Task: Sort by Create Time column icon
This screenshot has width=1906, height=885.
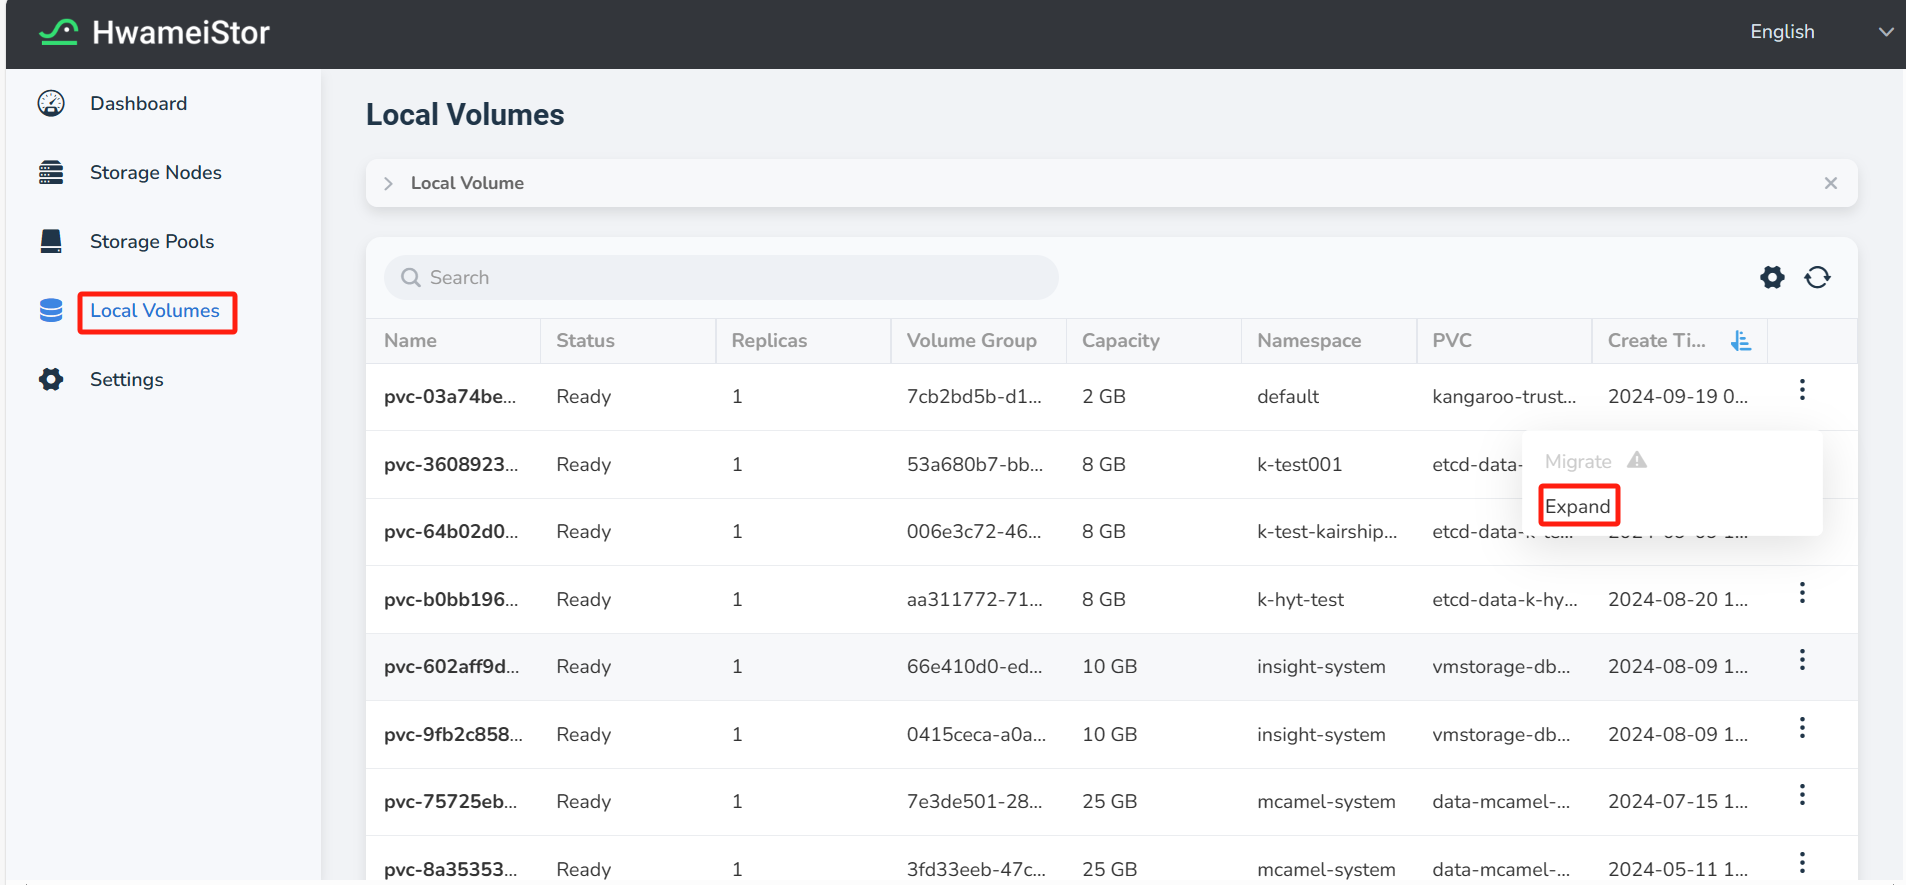Action: 1741,341
